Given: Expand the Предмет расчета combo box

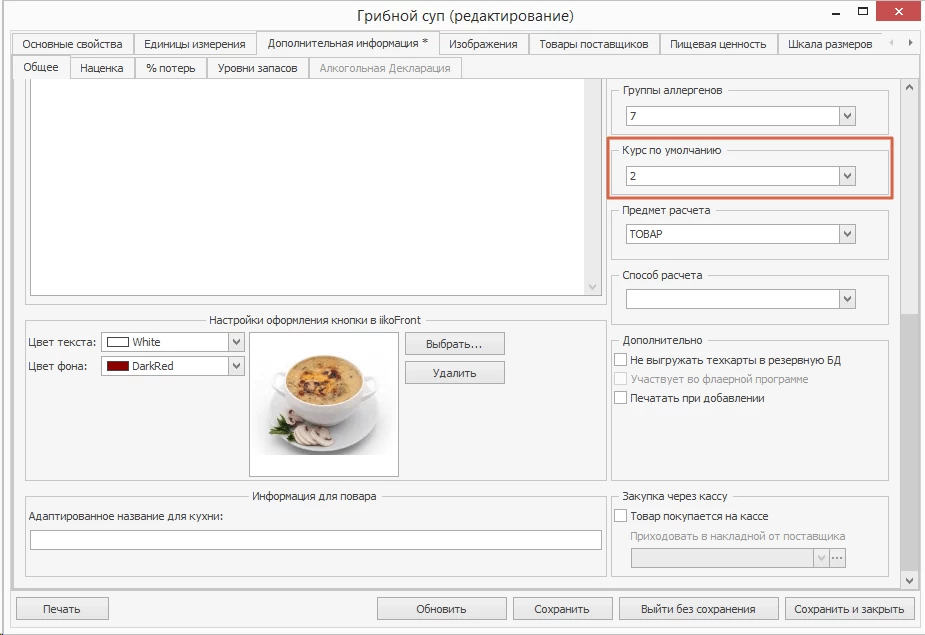Looking at the screenshot, I should tap(847, 234).
